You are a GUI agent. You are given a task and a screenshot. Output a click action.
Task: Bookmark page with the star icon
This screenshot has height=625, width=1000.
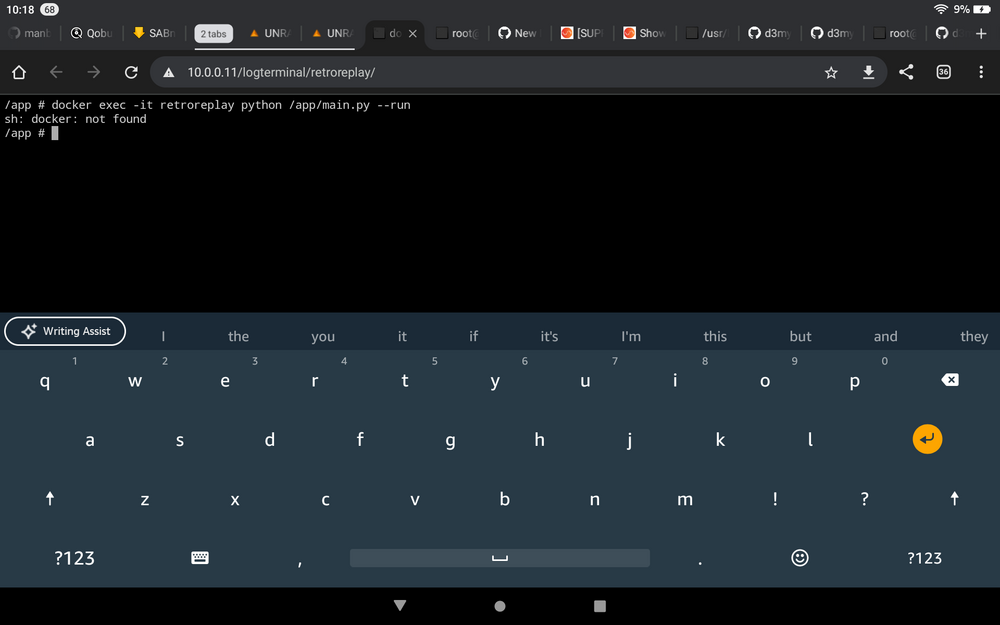pos(831,73)
